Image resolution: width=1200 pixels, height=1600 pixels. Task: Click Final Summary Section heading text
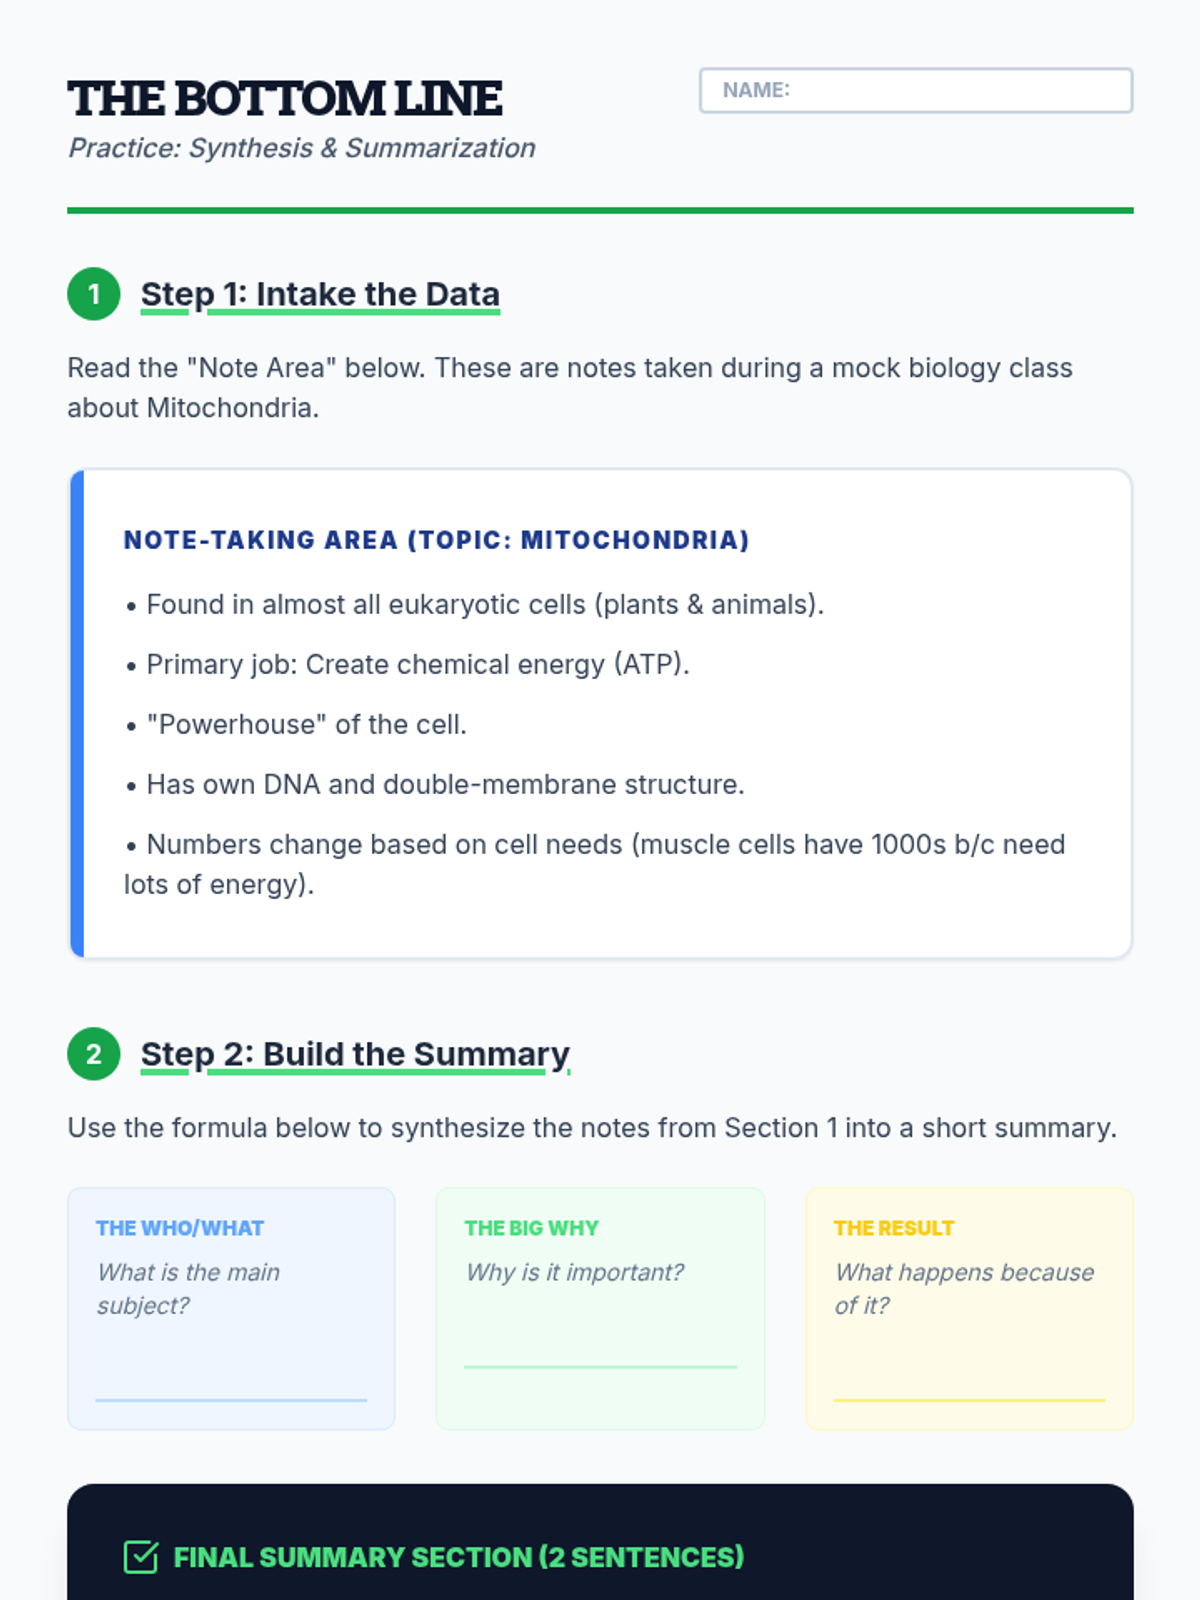459,1557
